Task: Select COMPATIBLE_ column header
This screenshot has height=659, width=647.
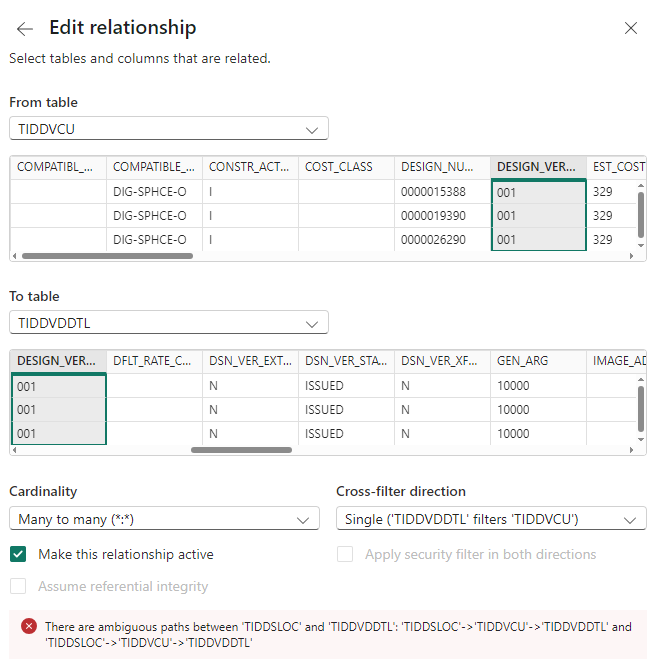Action: point(155,167)
